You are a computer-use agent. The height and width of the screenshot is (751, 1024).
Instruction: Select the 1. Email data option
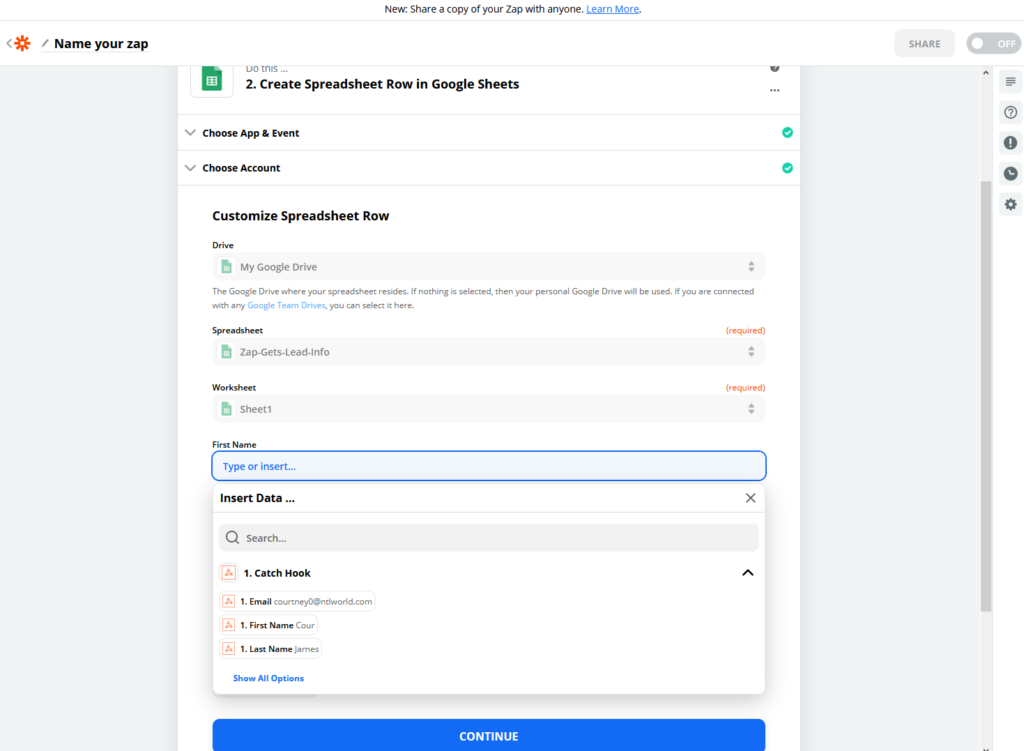[x=297, y=601]
